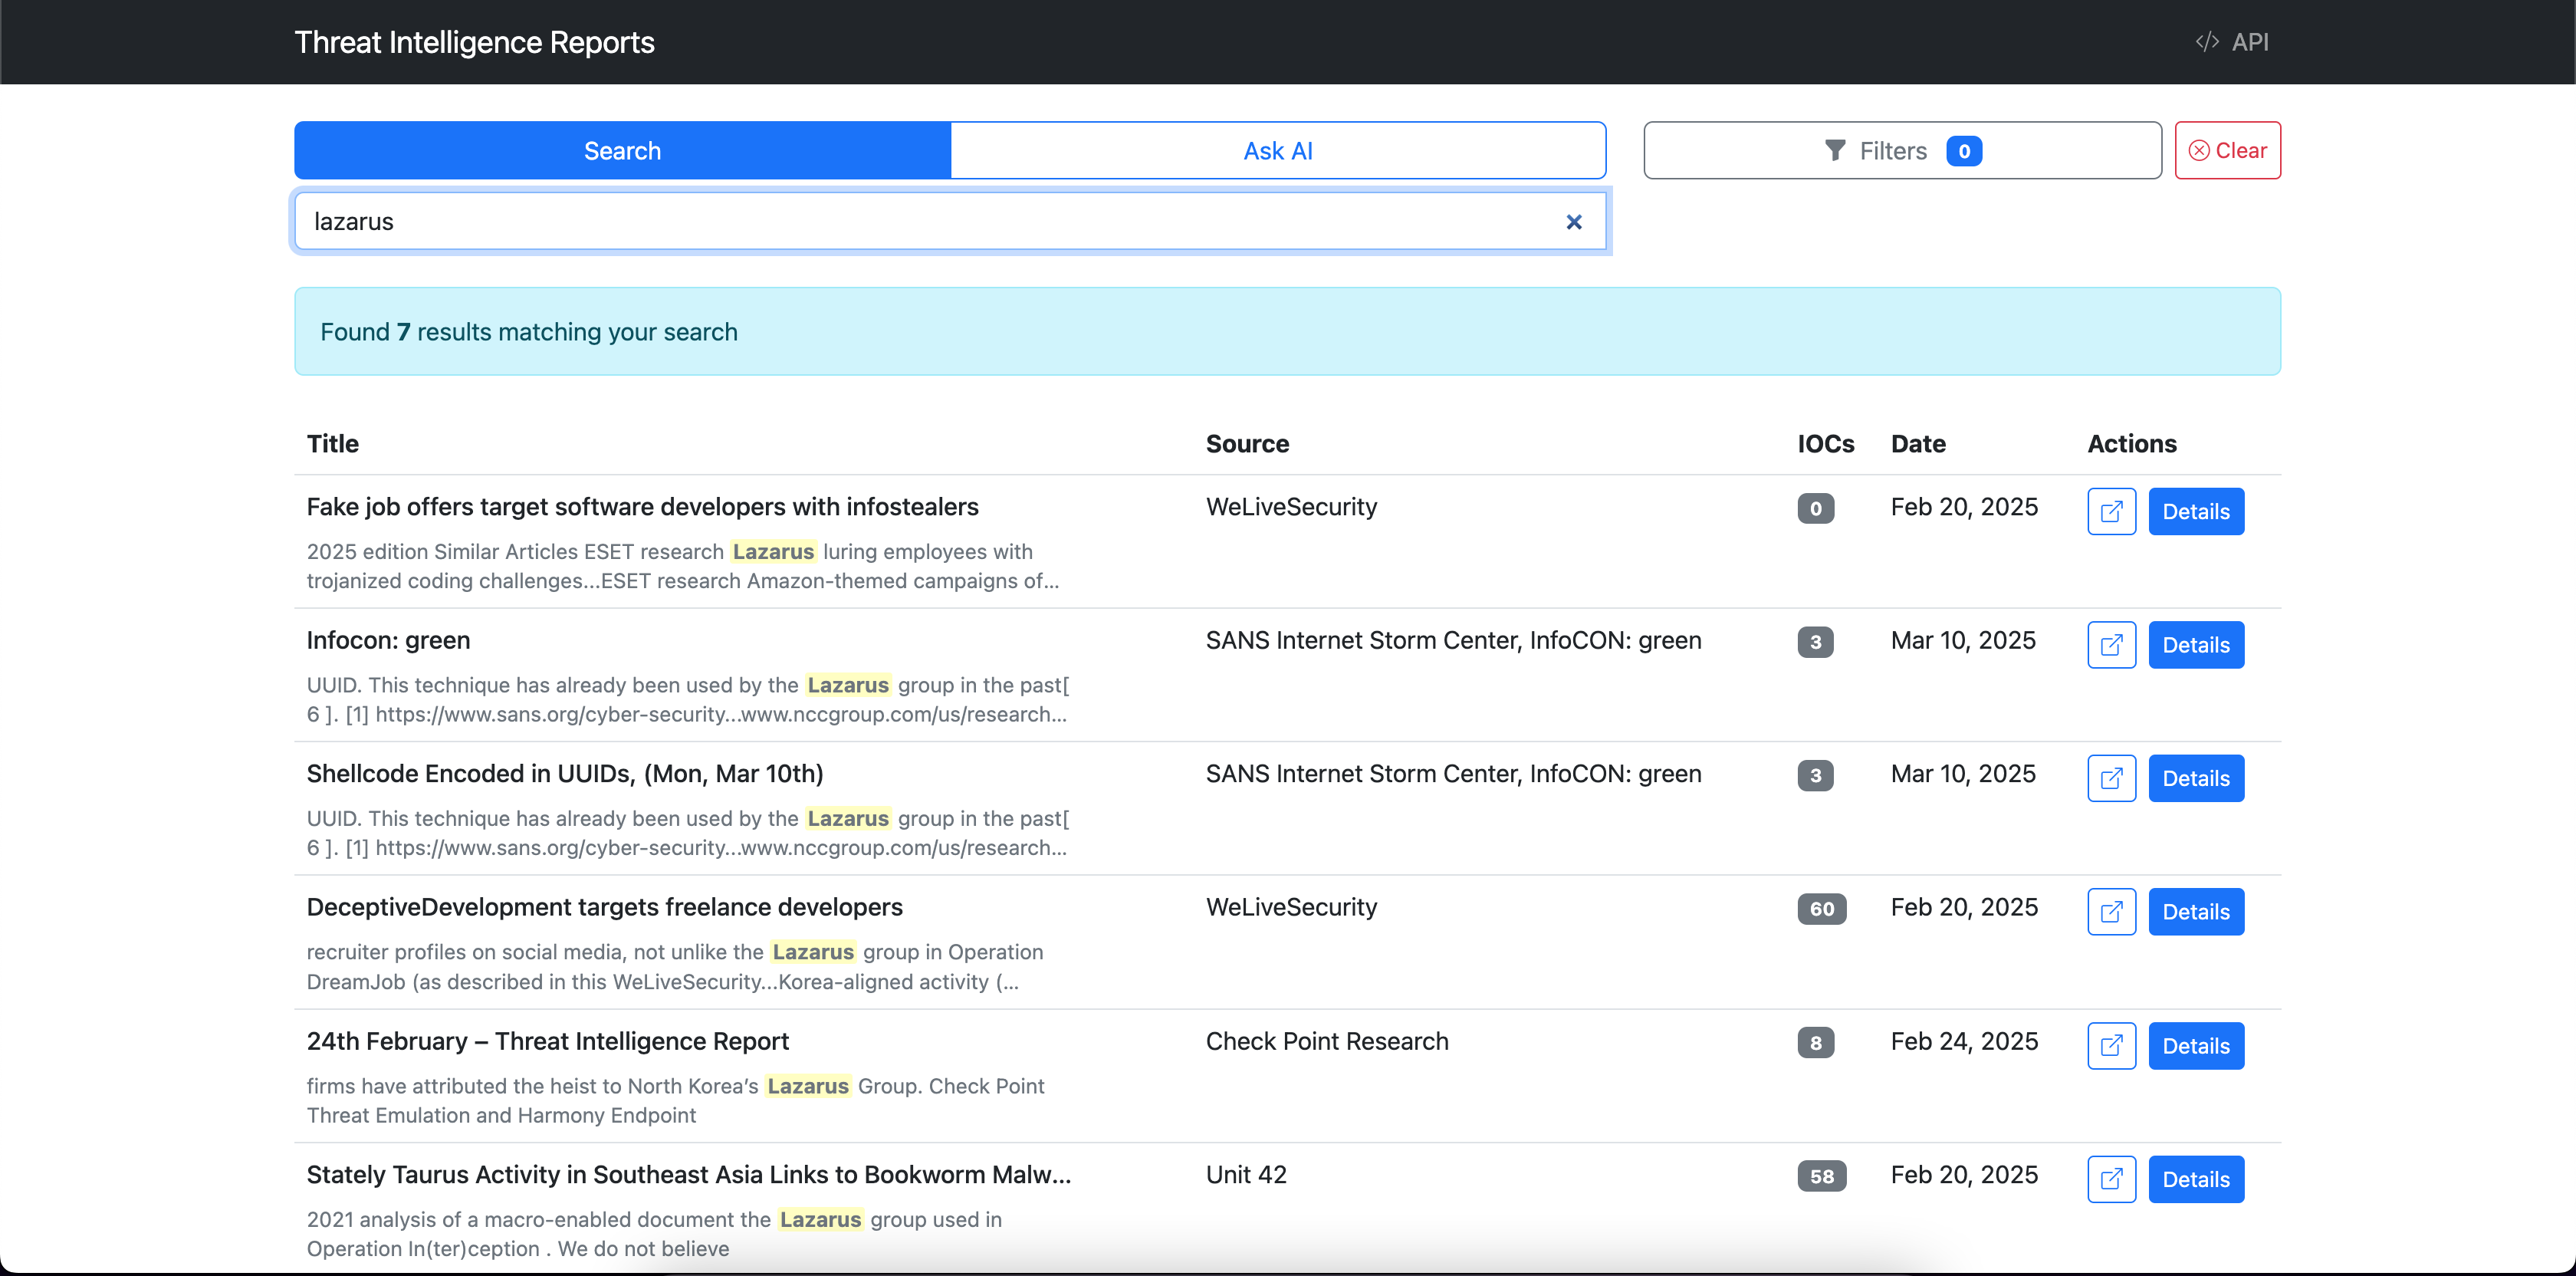2576x1276 pixels.
Task: View Details for DeceptiveDevelopment report
Action: 2195,912
